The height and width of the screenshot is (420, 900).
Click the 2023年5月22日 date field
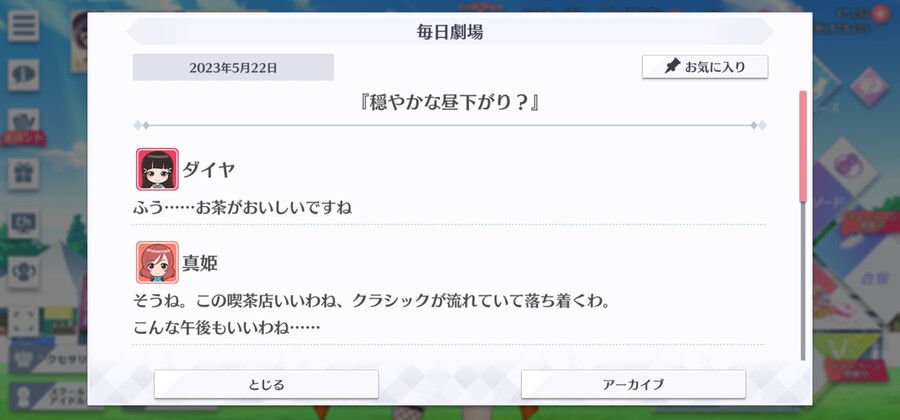pos(233,67)
